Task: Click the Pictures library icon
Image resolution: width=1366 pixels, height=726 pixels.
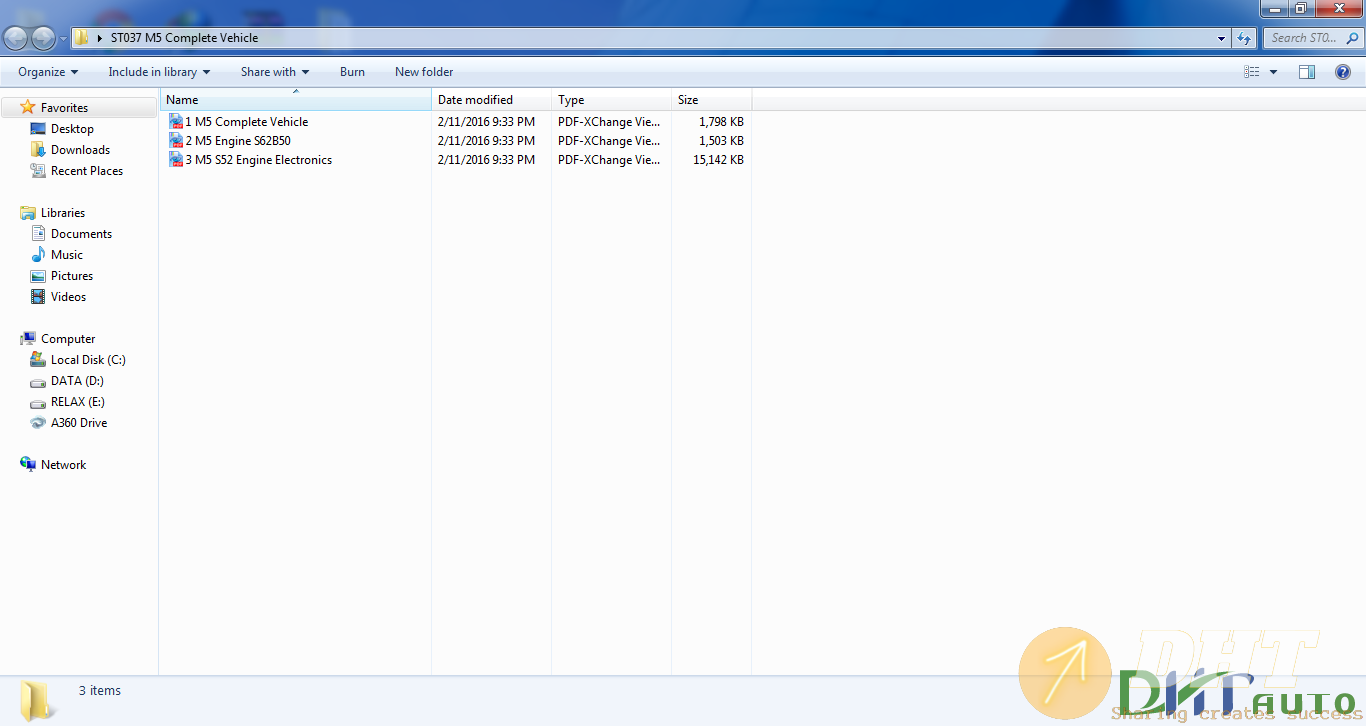Action: [38, 276]
